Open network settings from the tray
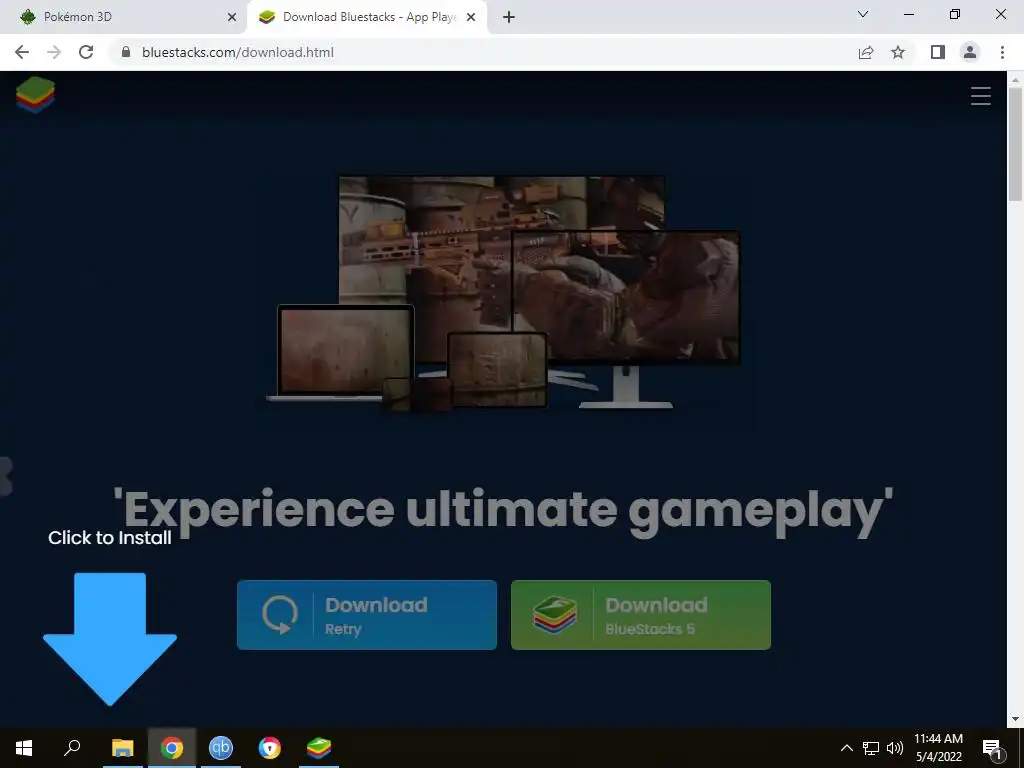 point(871,748)
